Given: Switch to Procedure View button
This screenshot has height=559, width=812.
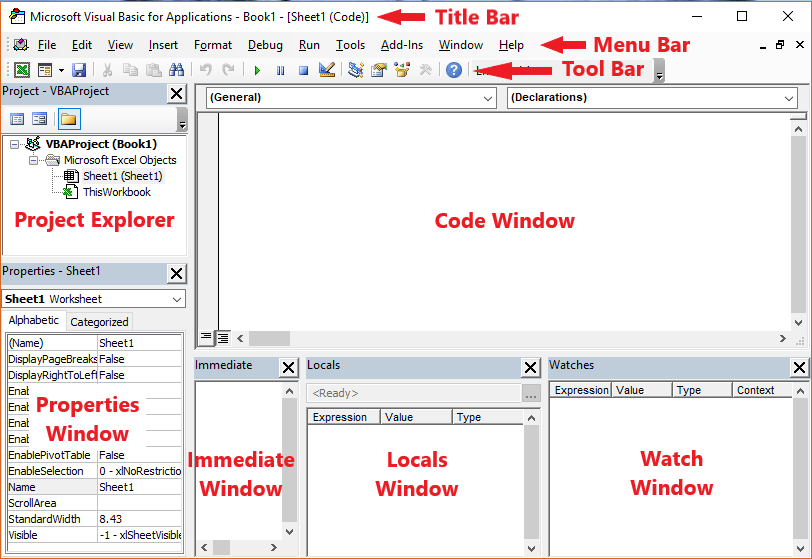Looking at the screenshot, I should click(206, 338).
